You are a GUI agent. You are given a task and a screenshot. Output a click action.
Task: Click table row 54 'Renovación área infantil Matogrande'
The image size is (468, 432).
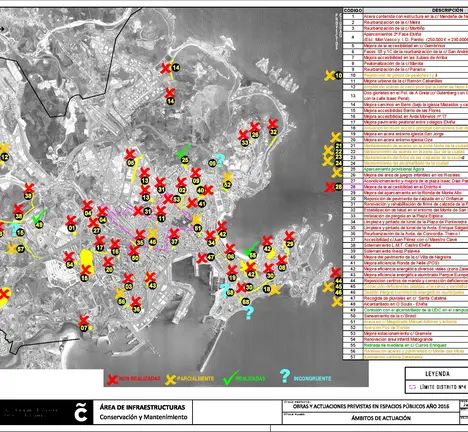[x=406, y=339]
